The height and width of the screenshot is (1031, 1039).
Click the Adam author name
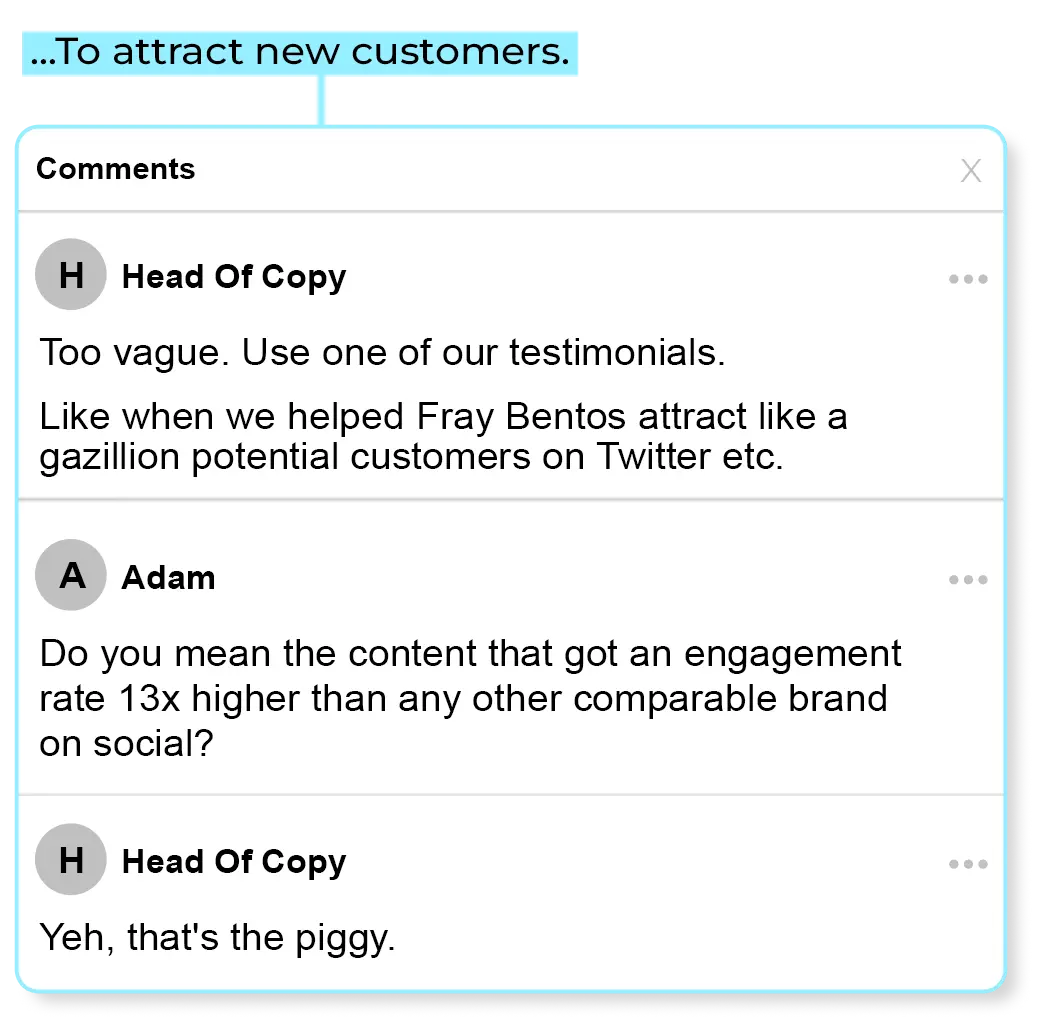pos(168,578)
